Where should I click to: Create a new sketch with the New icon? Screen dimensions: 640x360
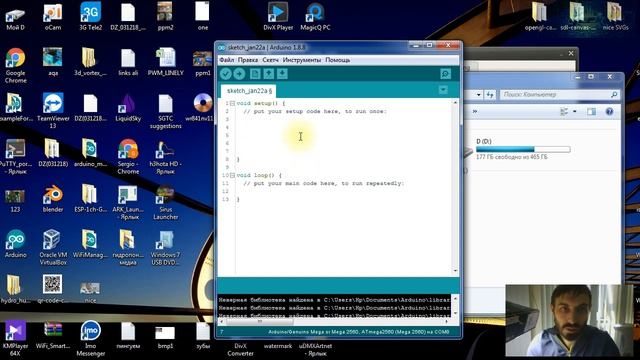pos(255,74)
